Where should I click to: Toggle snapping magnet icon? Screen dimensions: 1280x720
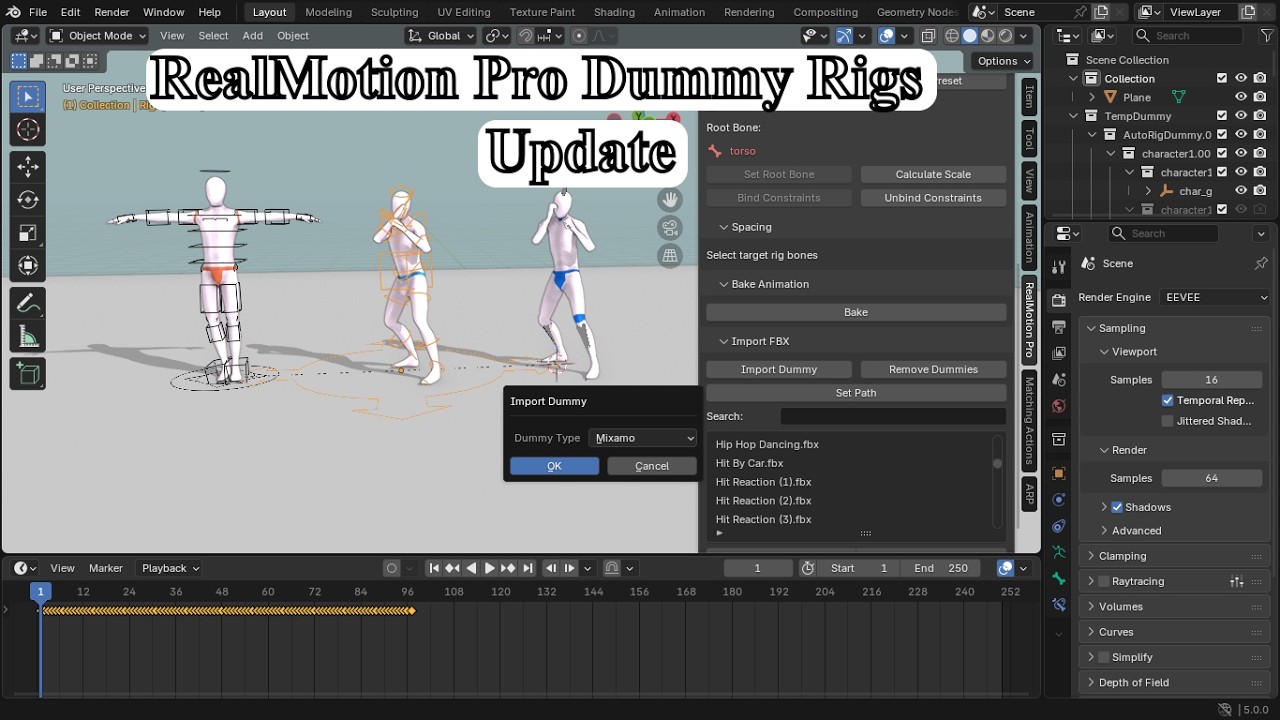point(526,35)
